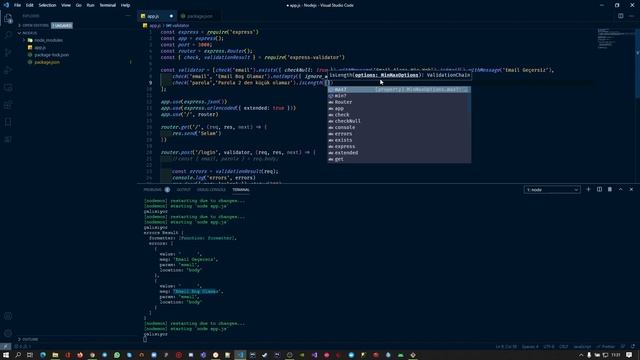The width and height of the screenshot is (640, 360).
Task: Select the 'checkNull' autocomplete suggestion
Action: coord(399,121)
